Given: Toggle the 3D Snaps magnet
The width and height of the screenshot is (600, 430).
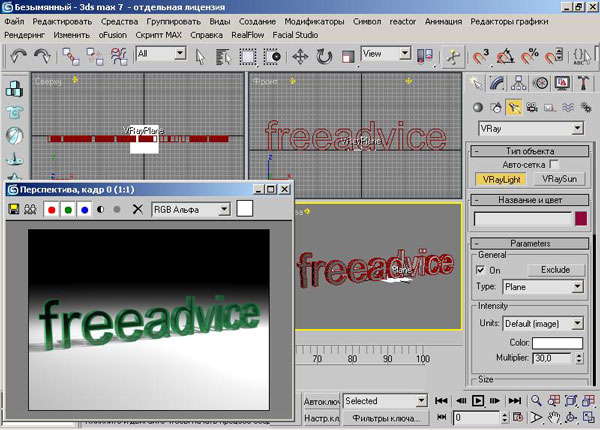Looking at the screenshot, I should click(480, 57).
